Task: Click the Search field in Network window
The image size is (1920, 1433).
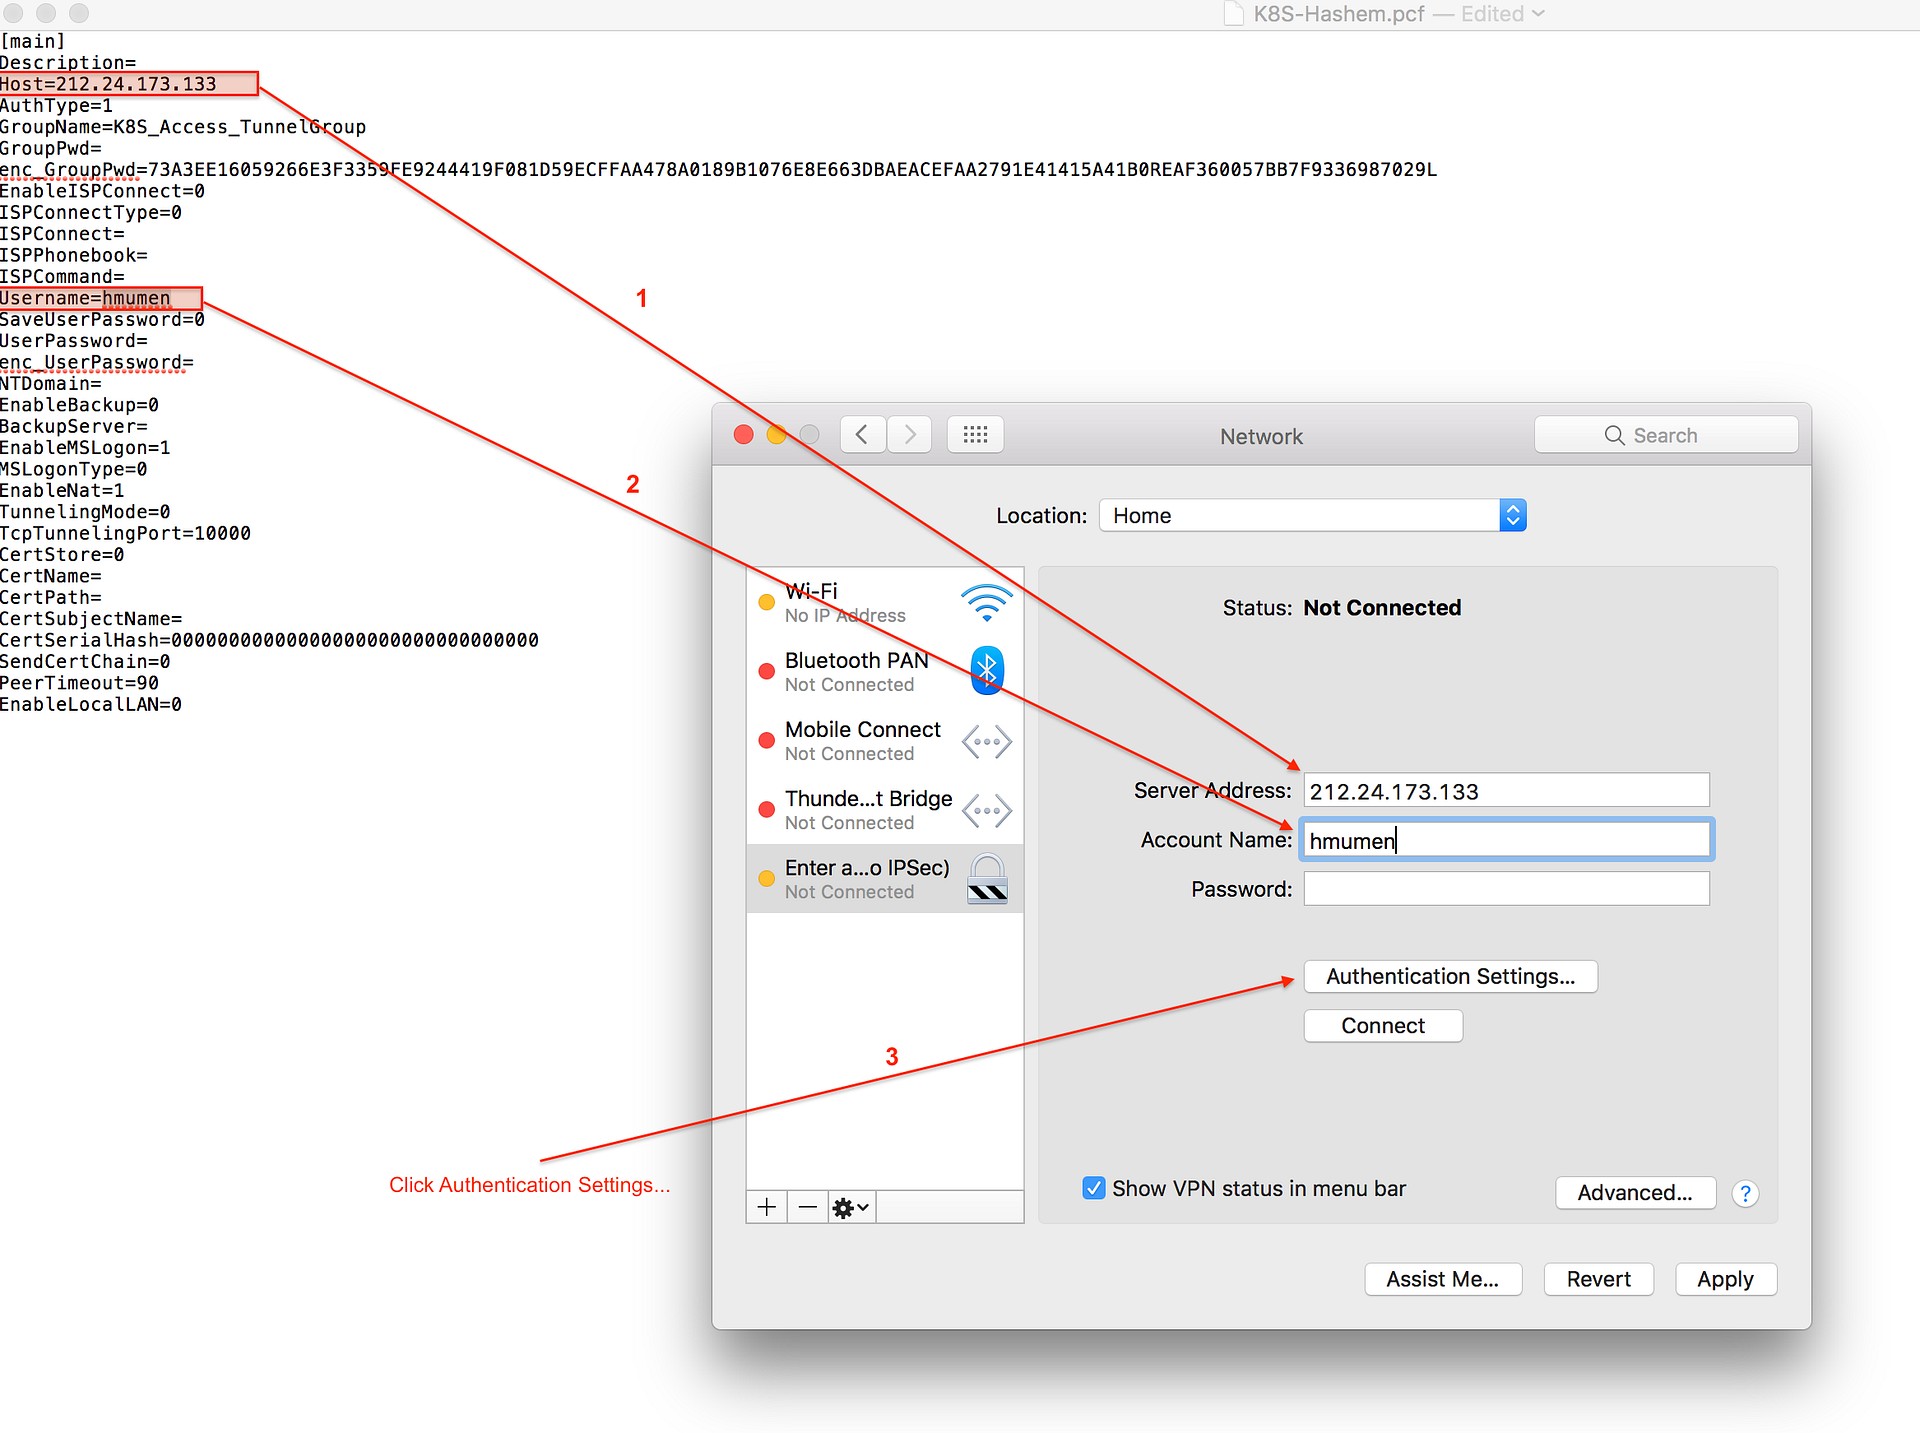Action: coord(1666,435)
